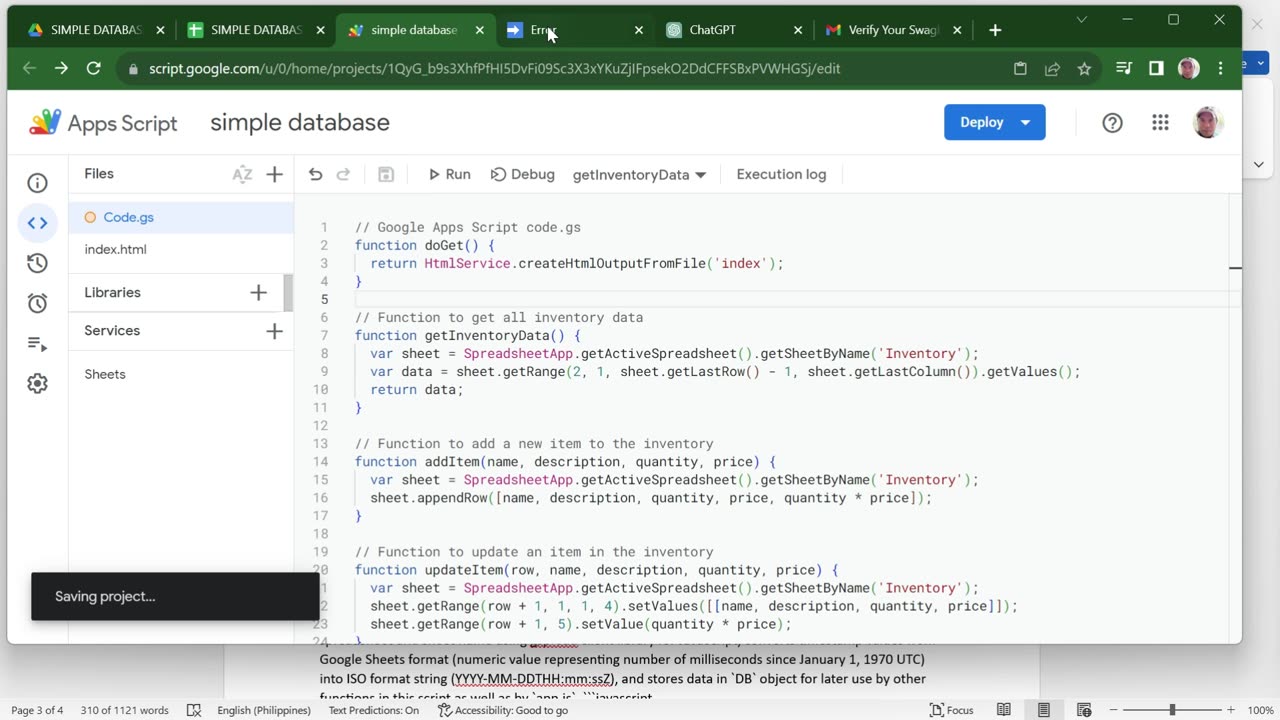The height and width of the screenshot is (720, 1280).
Task: View site information lock icon
Action: pyautogui.click(x=133, y=69)
